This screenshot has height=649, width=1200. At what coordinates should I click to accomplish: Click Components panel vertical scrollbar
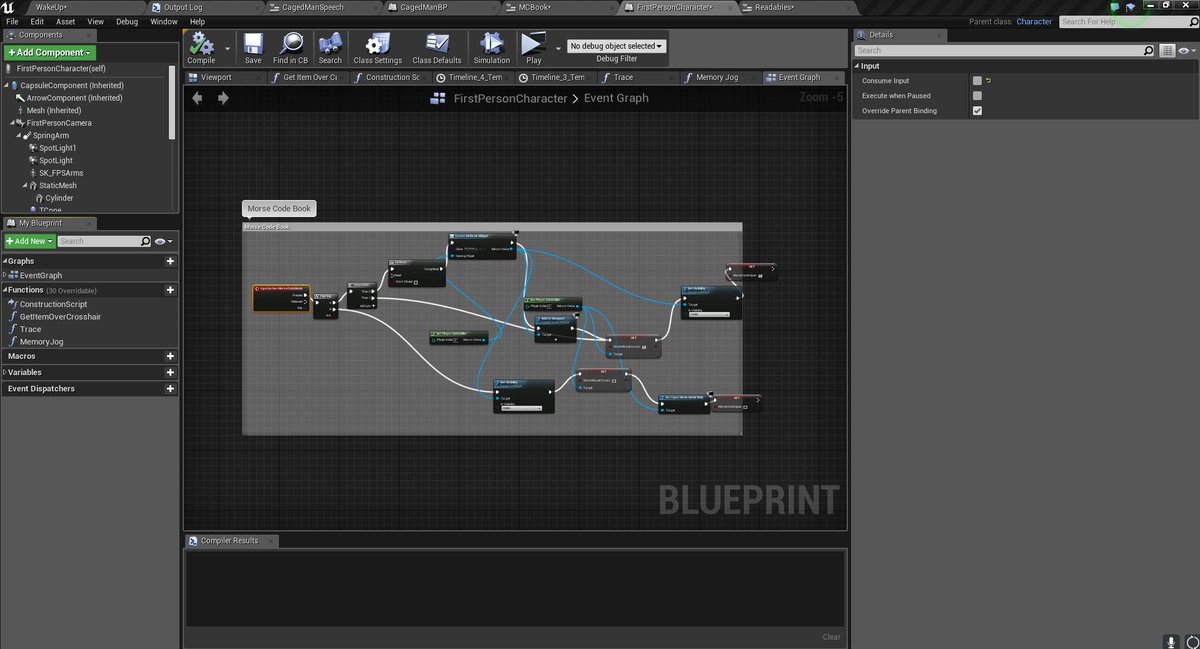(173, 100)
